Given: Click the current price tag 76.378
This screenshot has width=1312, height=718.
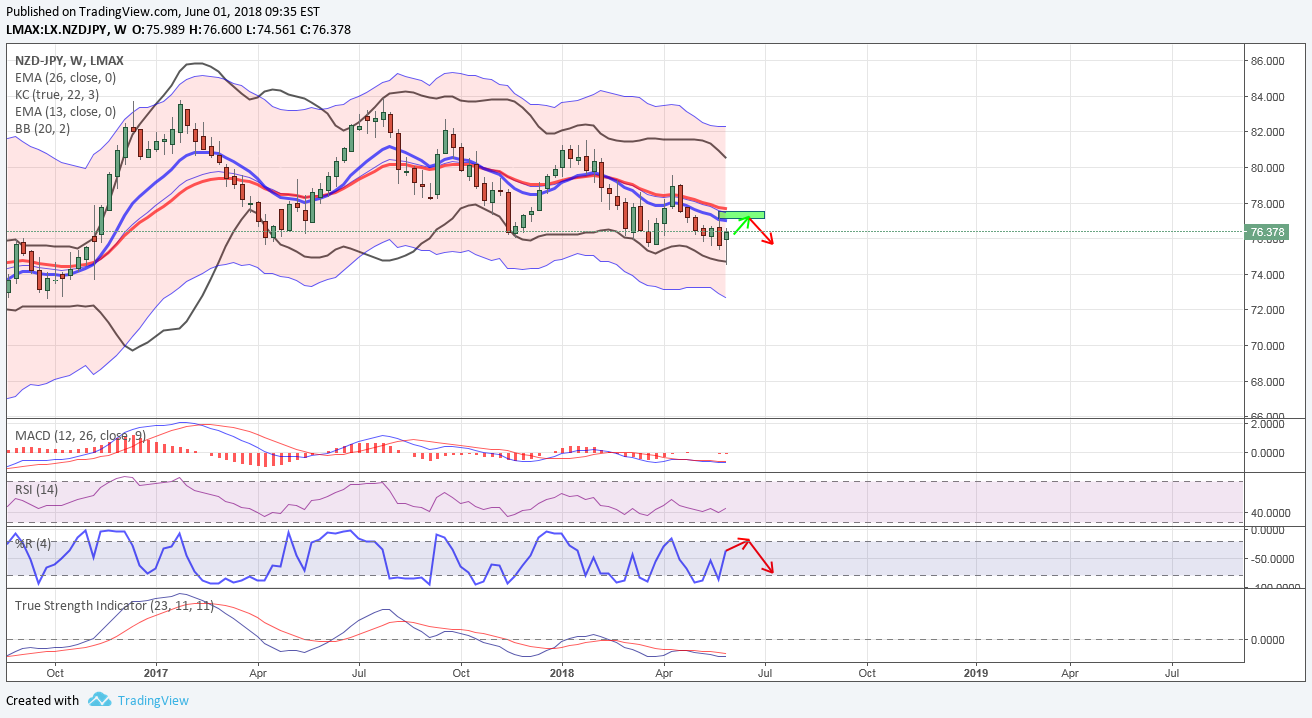Looking at the screenshot, I should [1267, 232].
